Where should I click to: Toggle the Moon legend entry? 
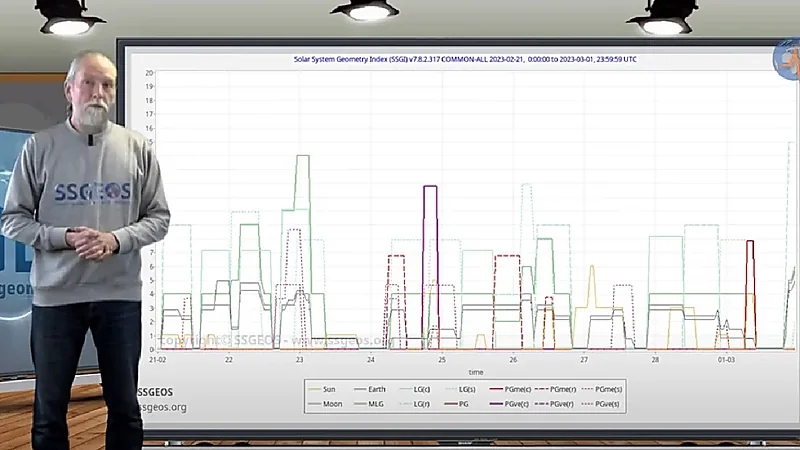pos(330,404)
